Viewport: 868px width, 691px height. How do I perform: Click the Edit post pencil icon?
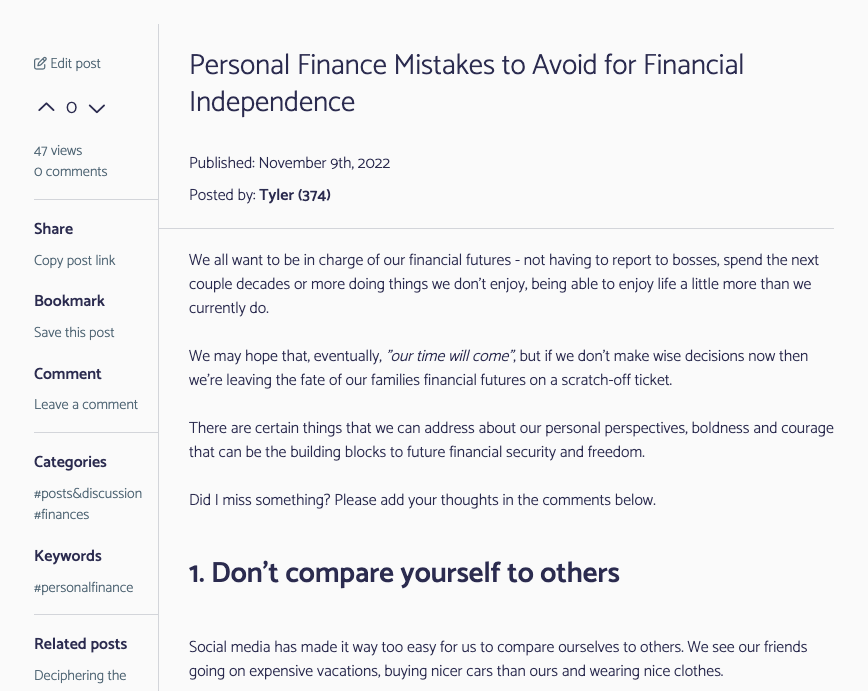pos(40,64)
